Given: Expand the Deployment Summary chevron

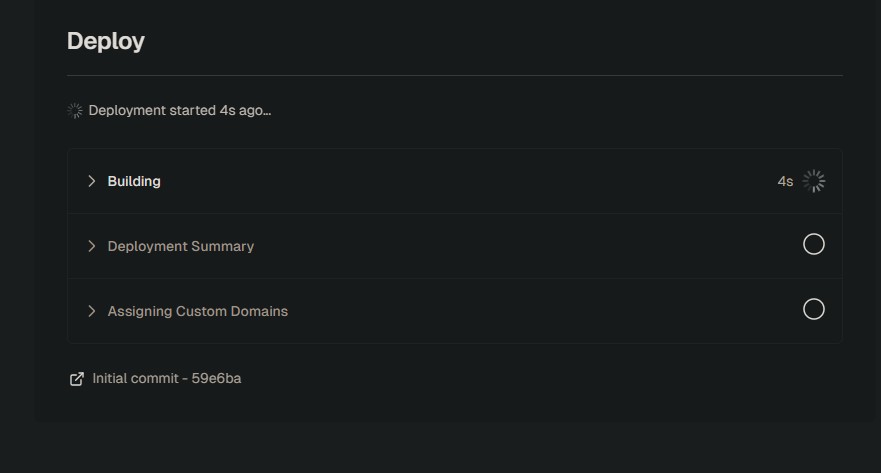Looking at the screenshot, I should [92, 246].
